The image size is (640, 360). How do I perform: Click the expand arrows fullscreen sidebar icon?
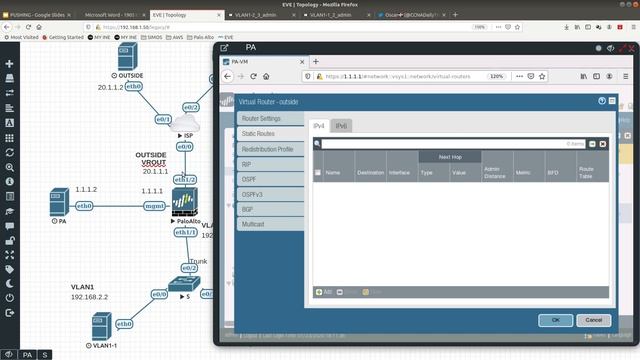pos(9,255)
